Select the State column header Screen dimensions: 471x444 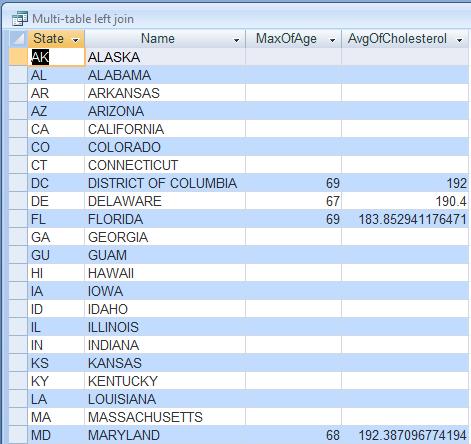tap(56, 39)
